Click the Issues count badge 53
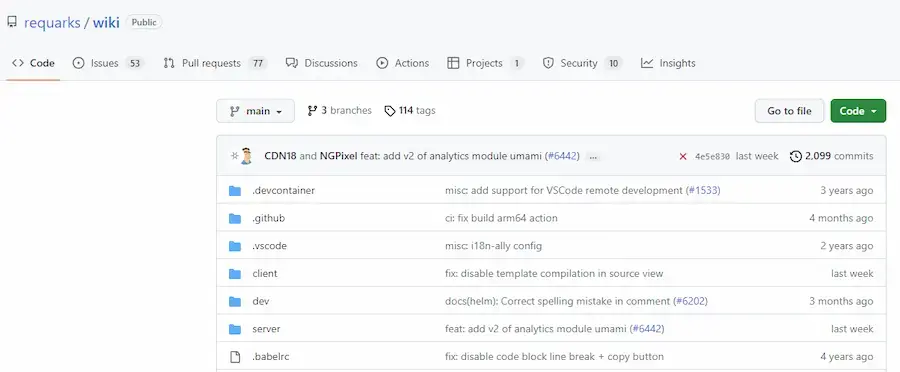The width and height of the screenshot is (900, 372). (x=135, y=64)
